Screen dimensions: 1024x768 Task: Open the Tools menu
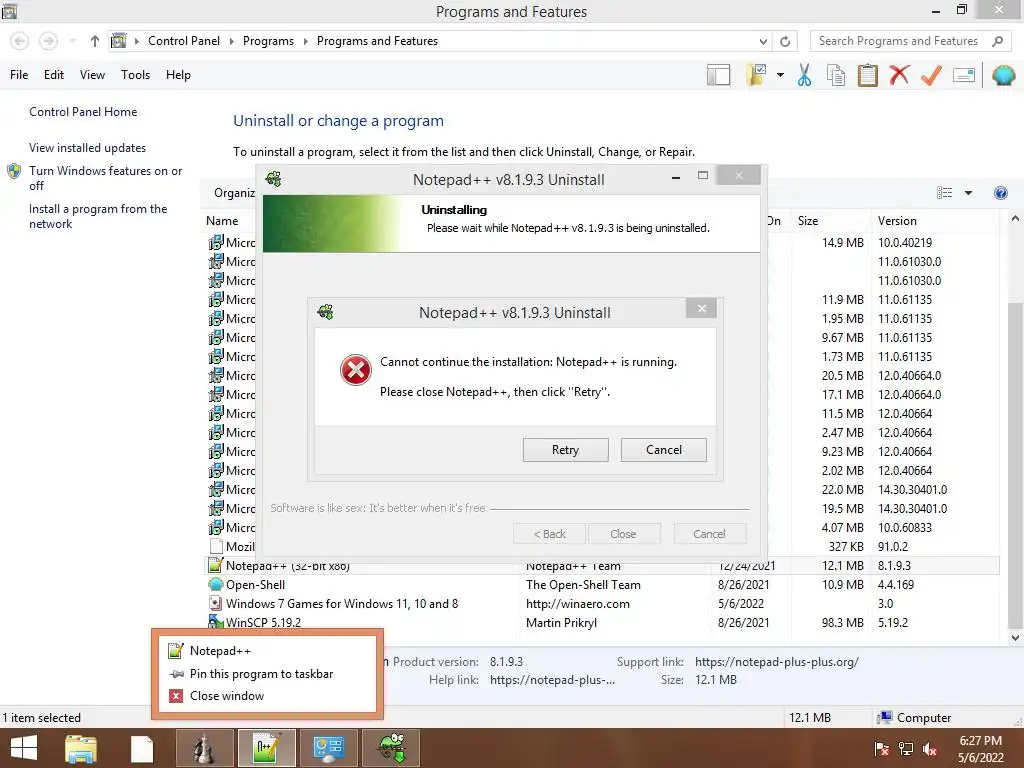[x=135, y=75]
